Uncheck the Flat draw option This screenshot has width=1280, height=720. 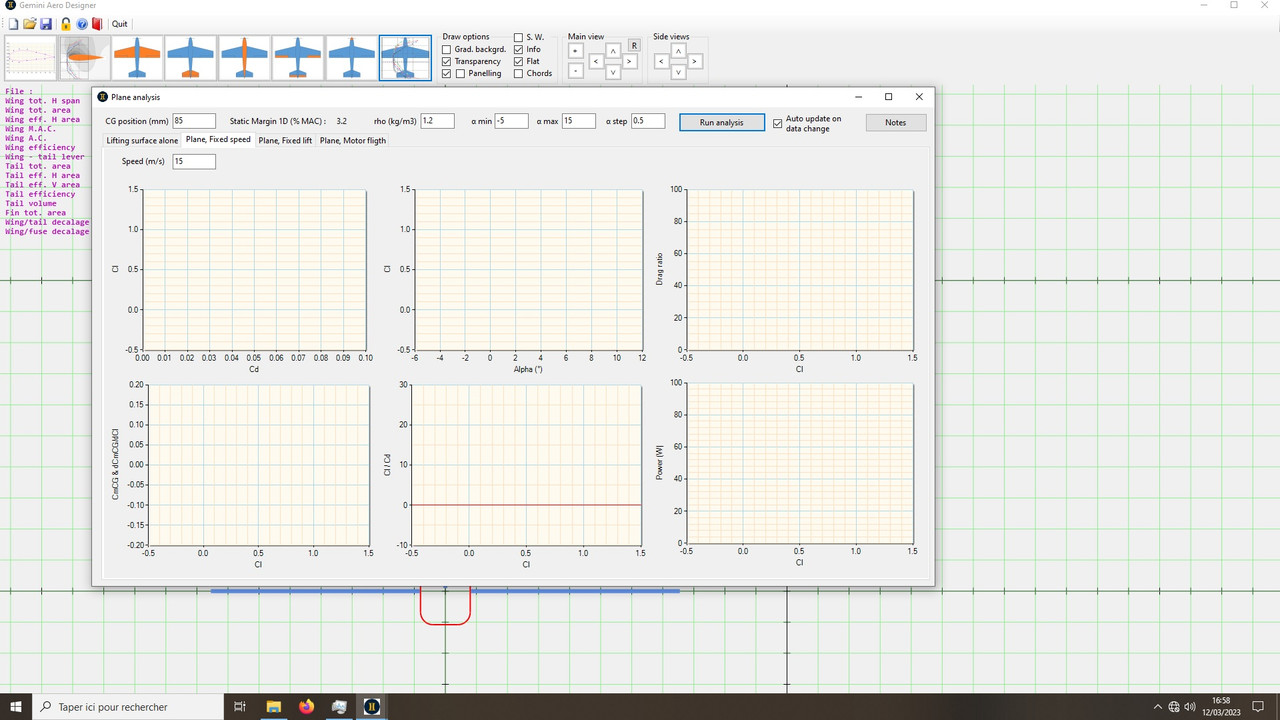[519, 61]
